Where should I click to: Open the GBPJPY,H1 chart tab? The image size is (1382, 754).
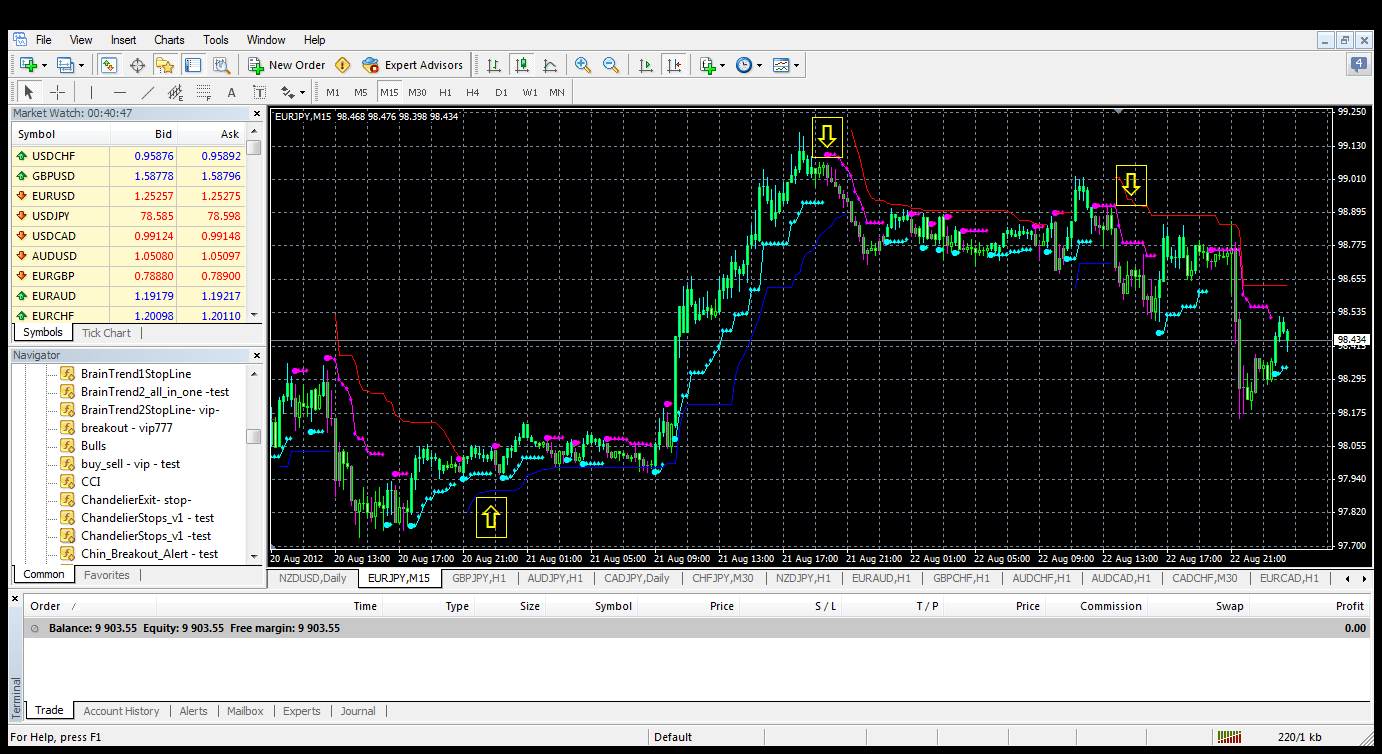(479, 578)
